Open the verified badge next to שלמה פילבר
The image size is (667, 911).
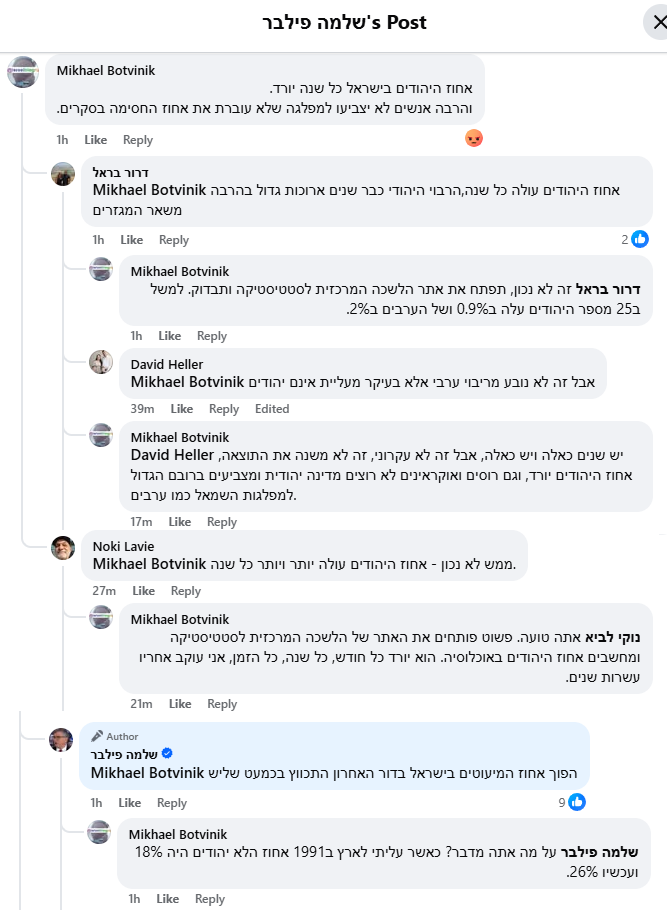[167, 753]
